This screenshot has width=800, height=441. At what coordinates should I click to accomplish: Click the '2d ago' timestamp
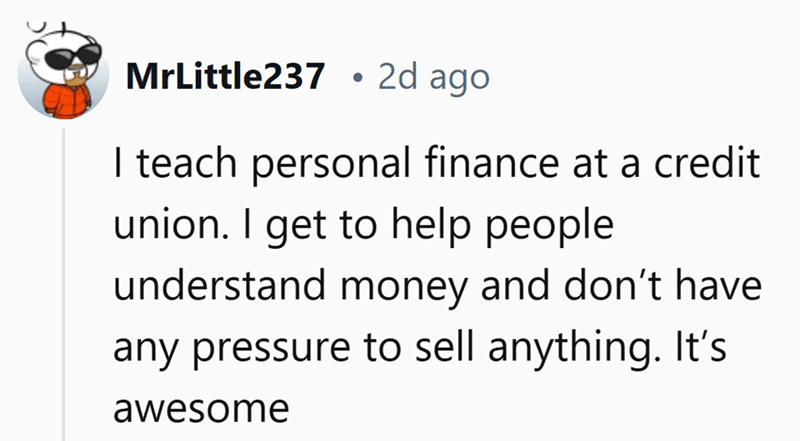tap(434, 78)
